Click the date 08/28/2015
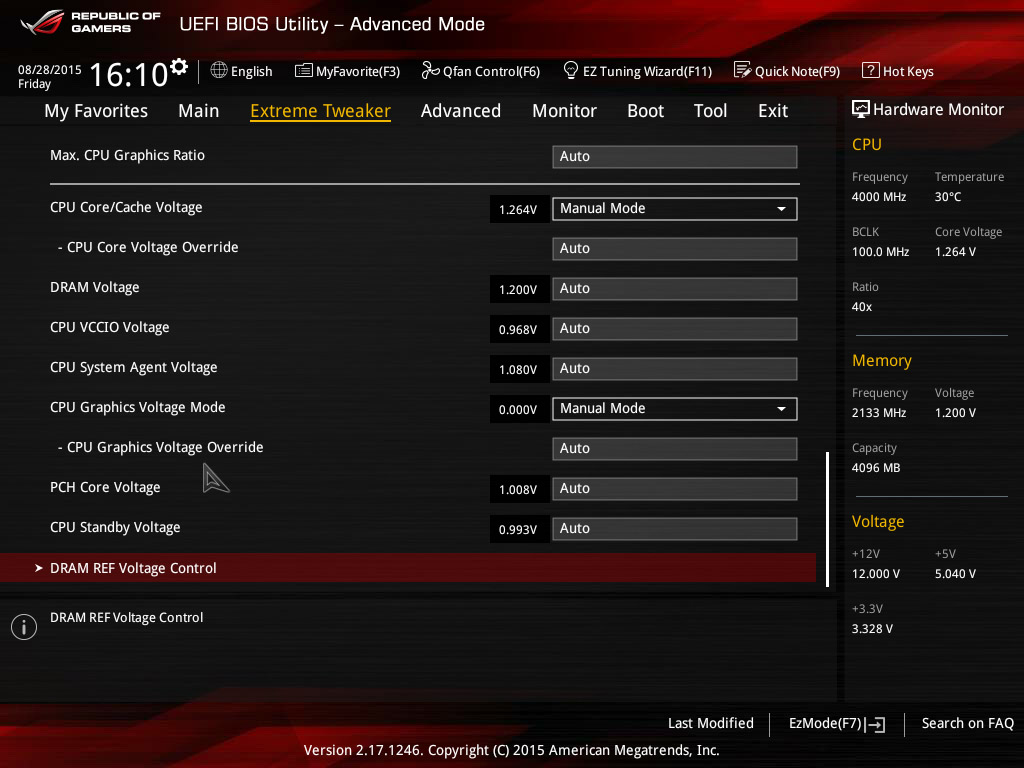Image resolution: width=1024 pixels, height=768 pixels. point(50,70)
